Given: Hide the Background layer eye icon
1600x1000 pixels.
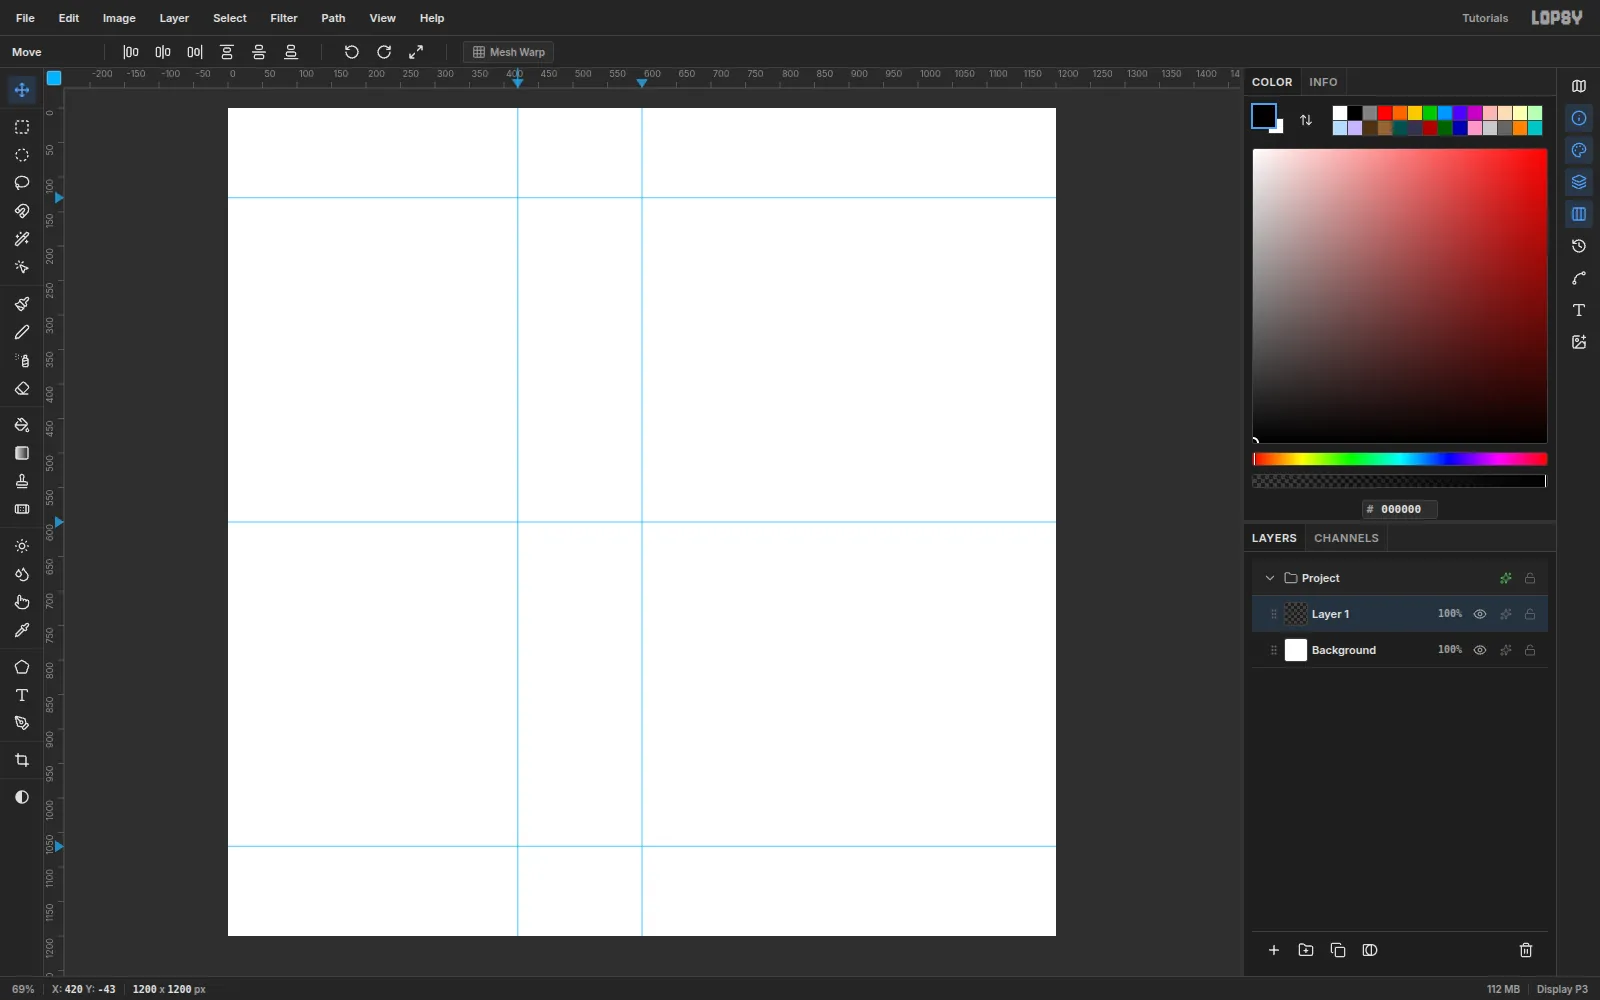Looking at the screenshot, I should (x=1480, y=650).
